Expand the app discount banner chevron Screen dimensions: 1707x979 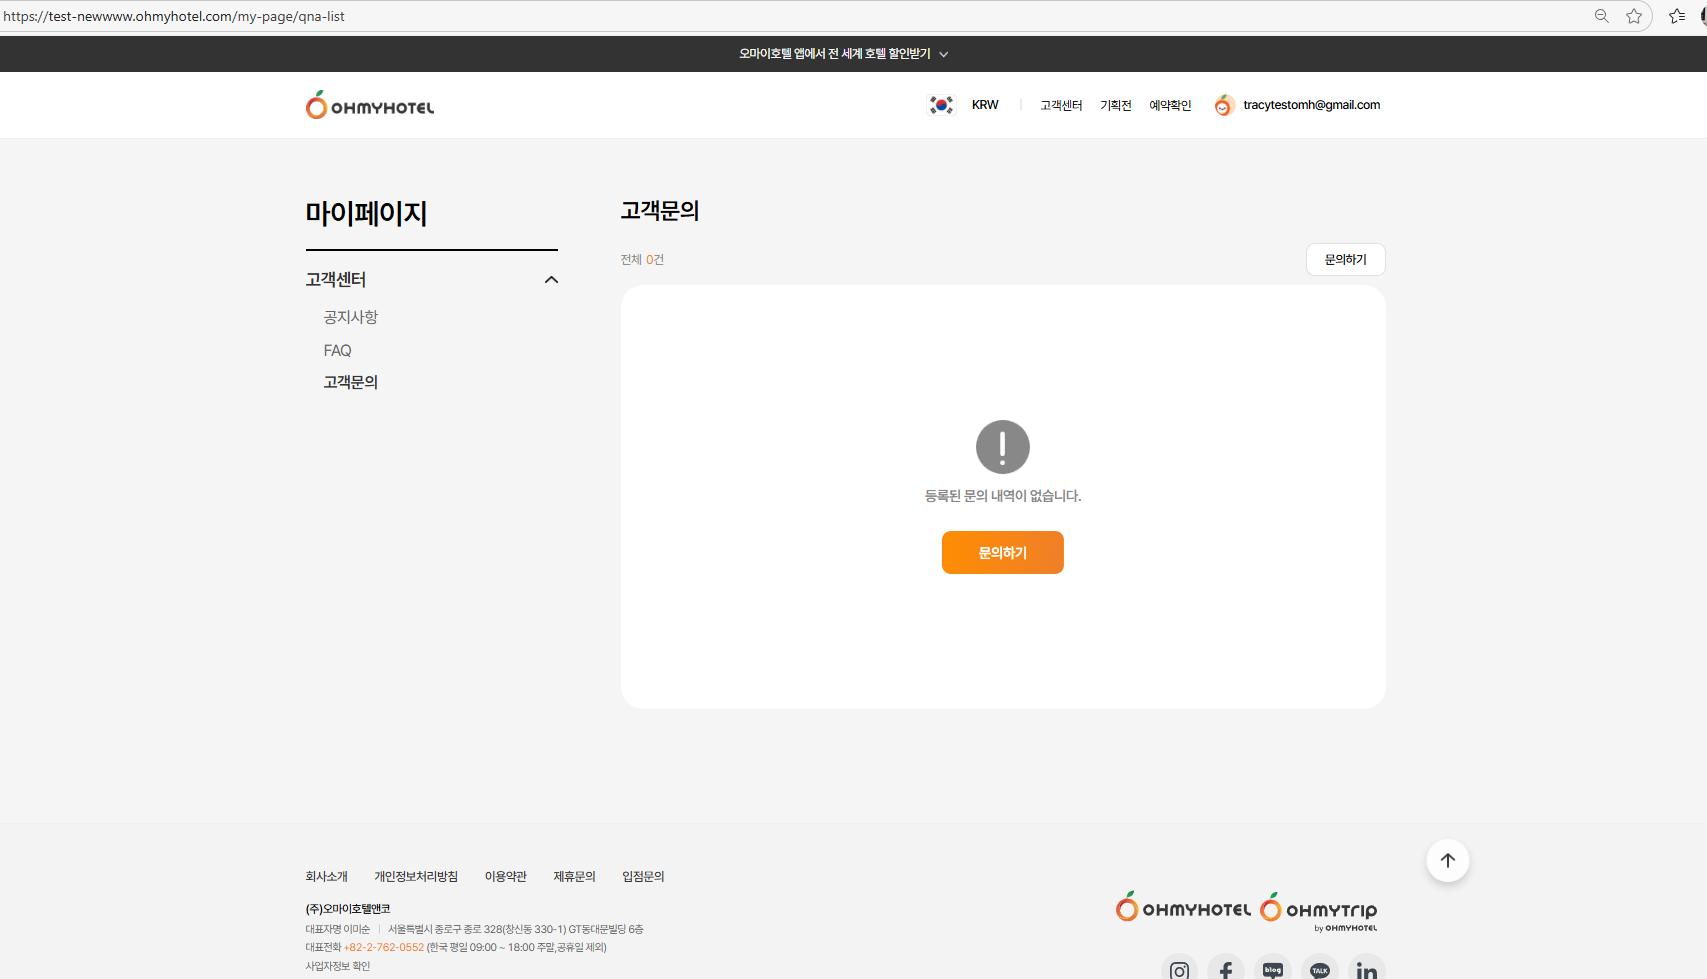pos(944,54)
